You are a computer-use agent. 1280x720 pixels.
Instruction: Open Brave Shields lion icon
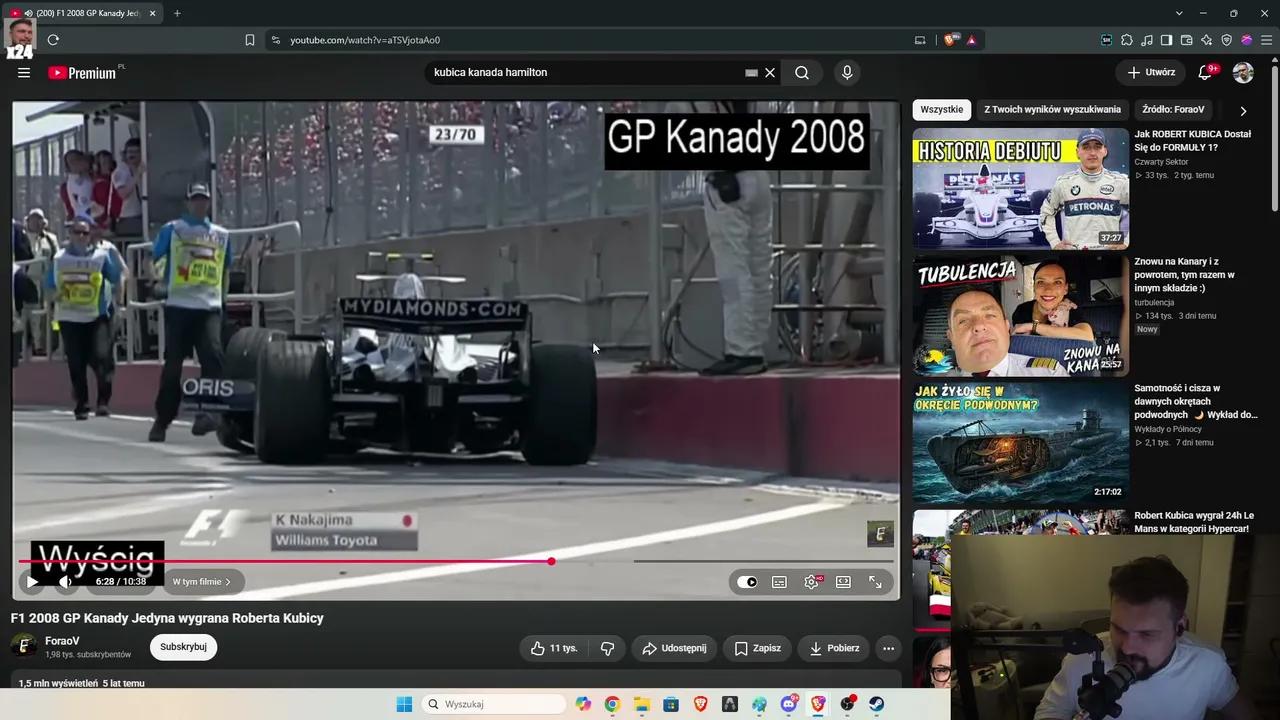point(950,40)
